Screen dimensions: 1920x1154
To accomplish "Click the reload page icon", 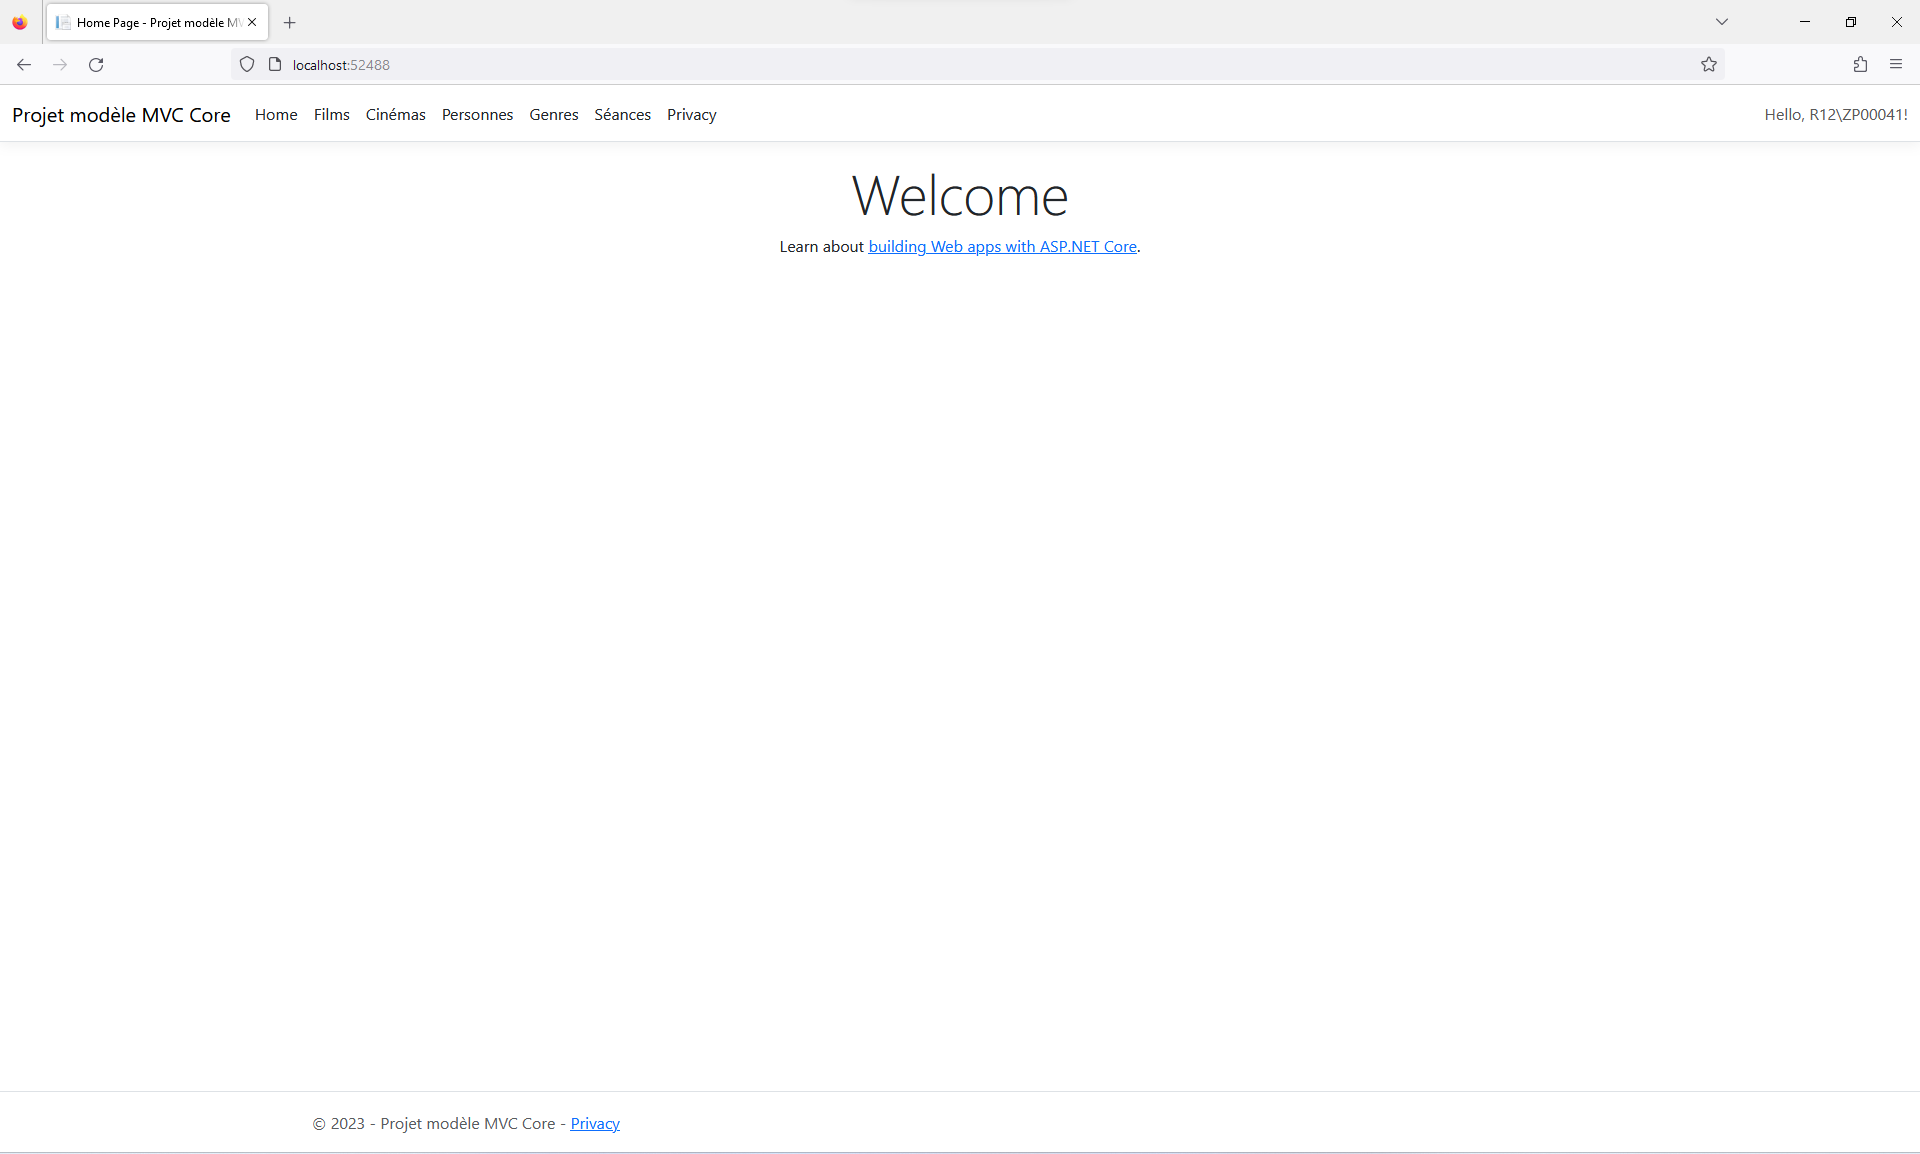I will 96,65.
